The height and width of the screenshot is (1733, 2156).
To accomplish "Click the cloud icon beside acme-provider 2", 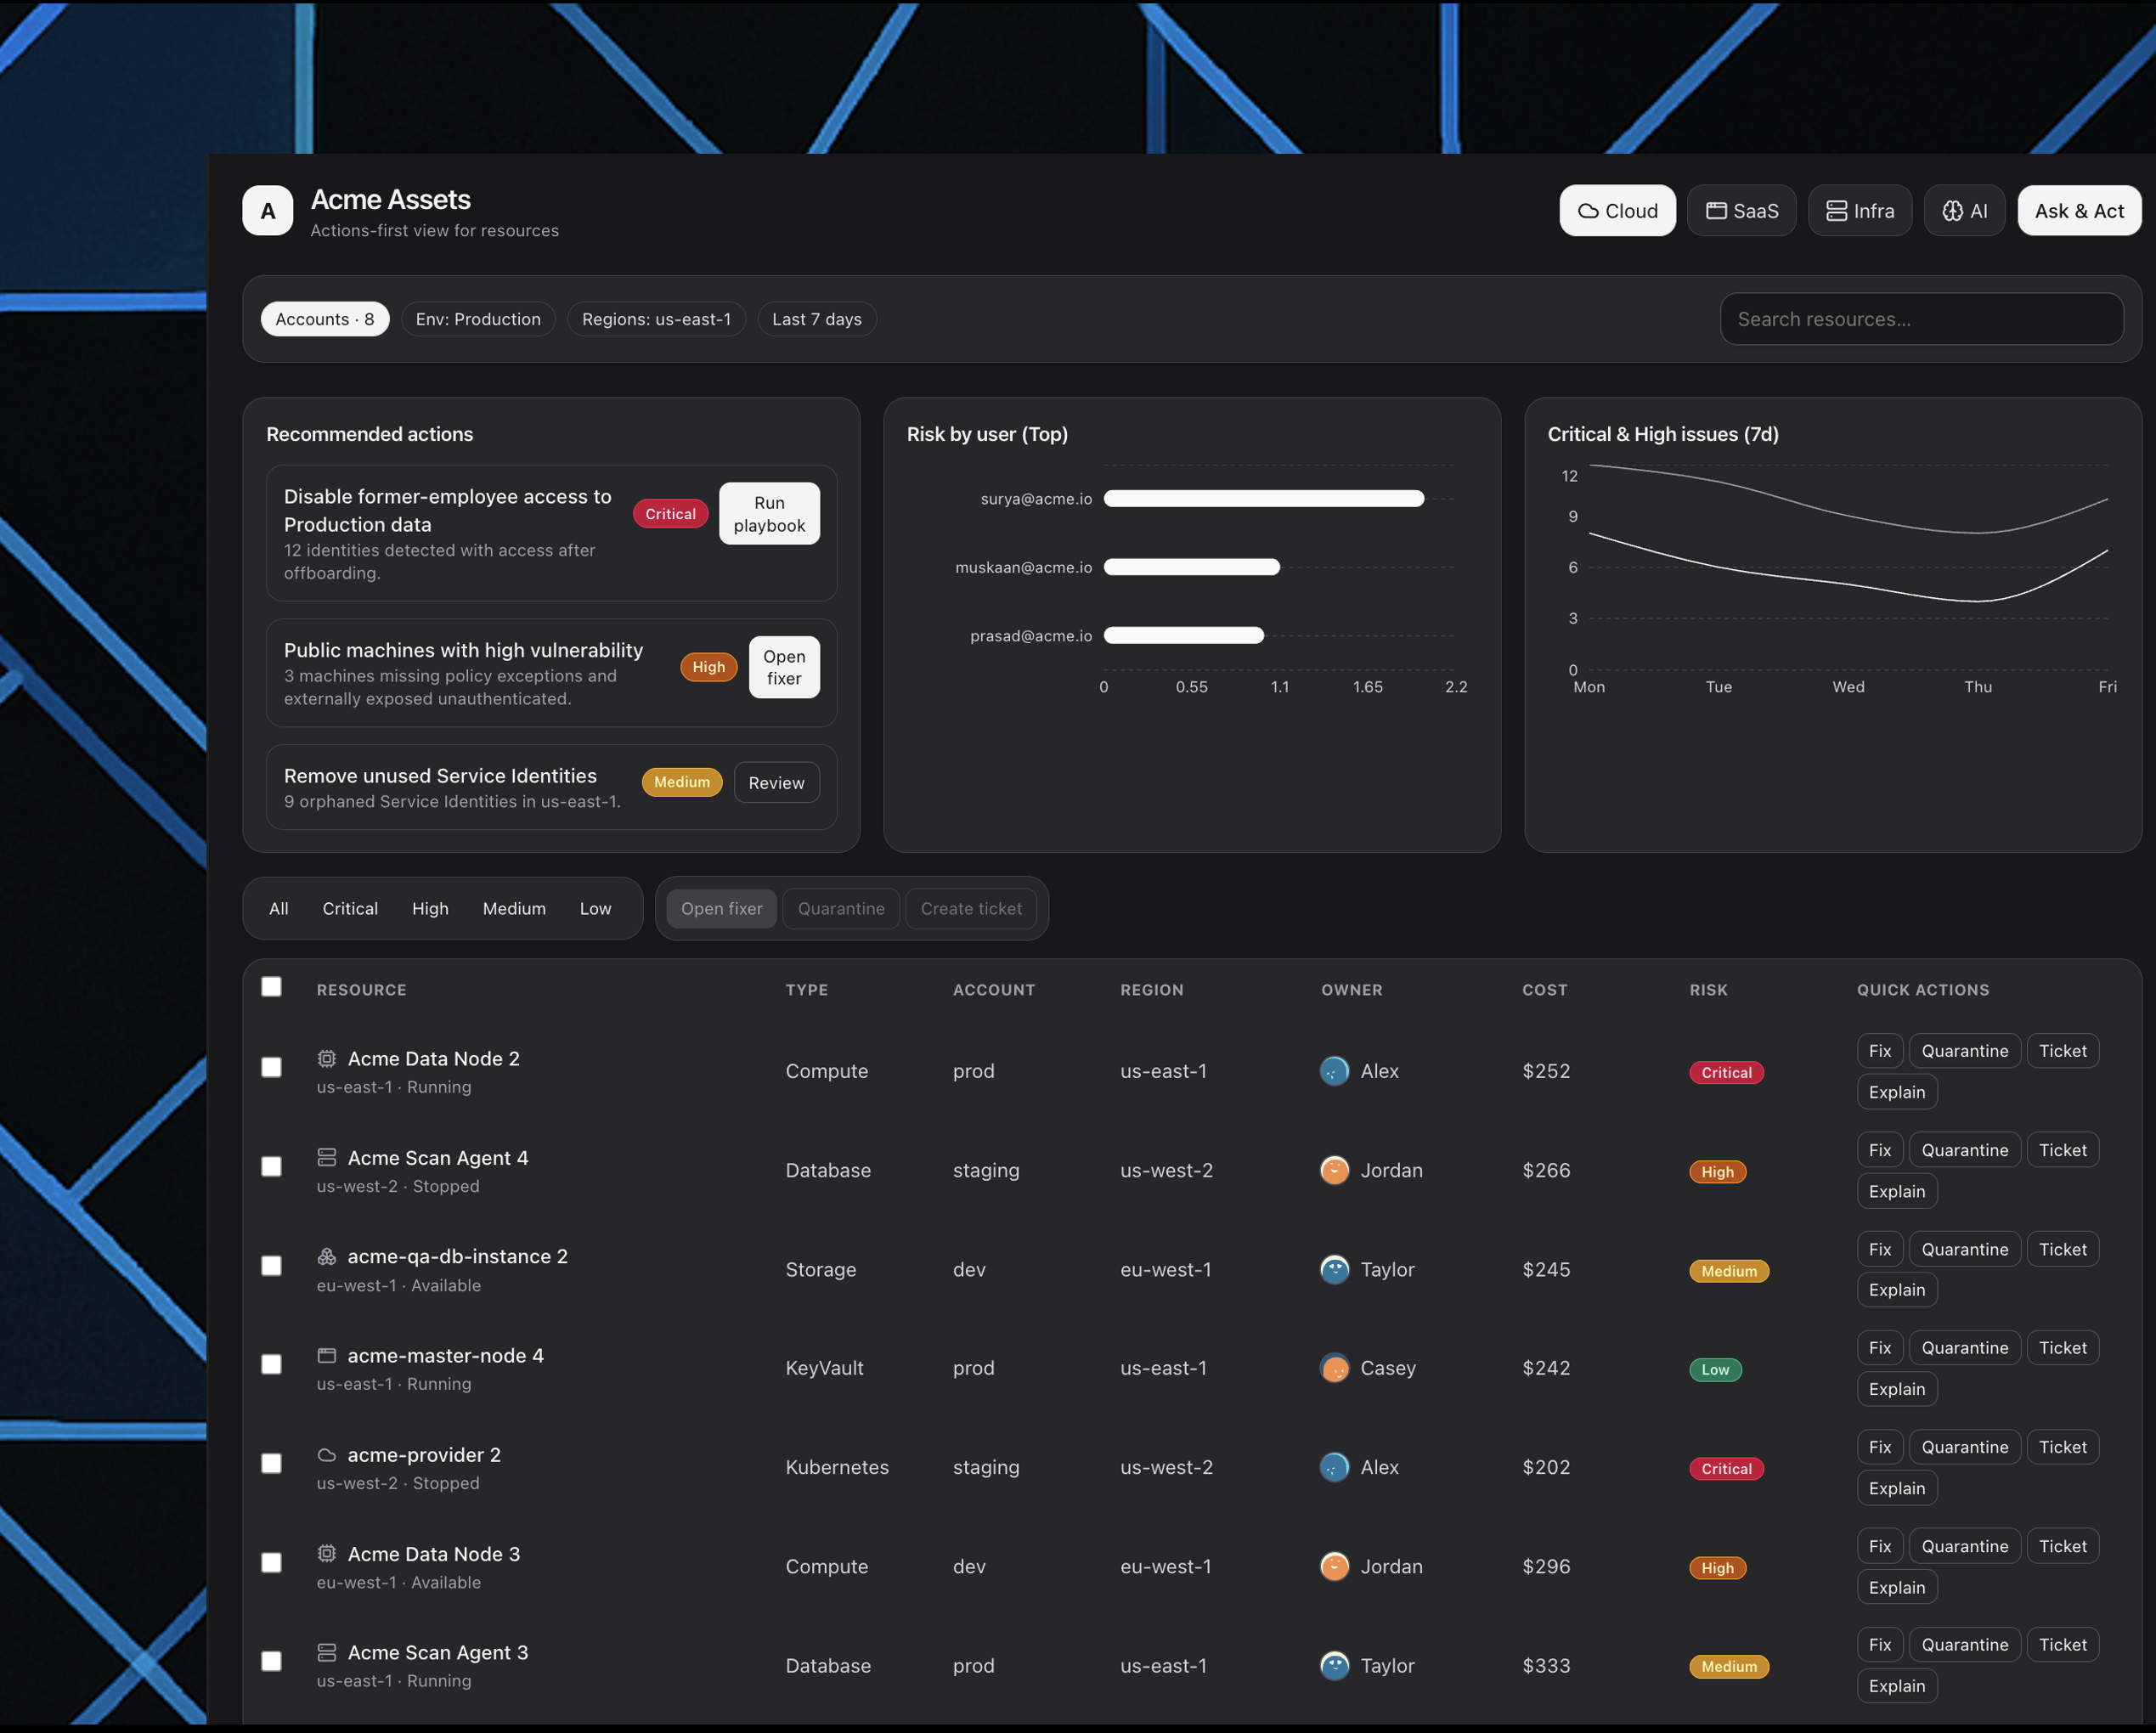I will click(326, 1454).
